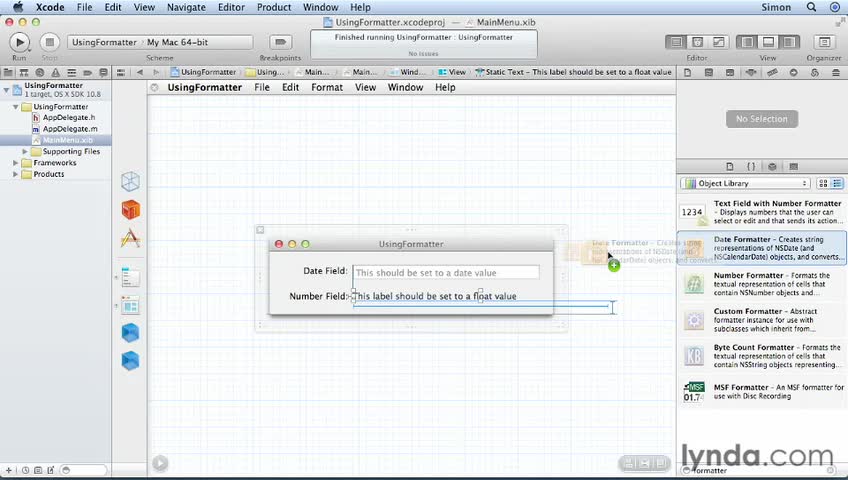Select Number Formatter in the library
The height and width of the screenshot is (480, 848).
pos(761,284)
